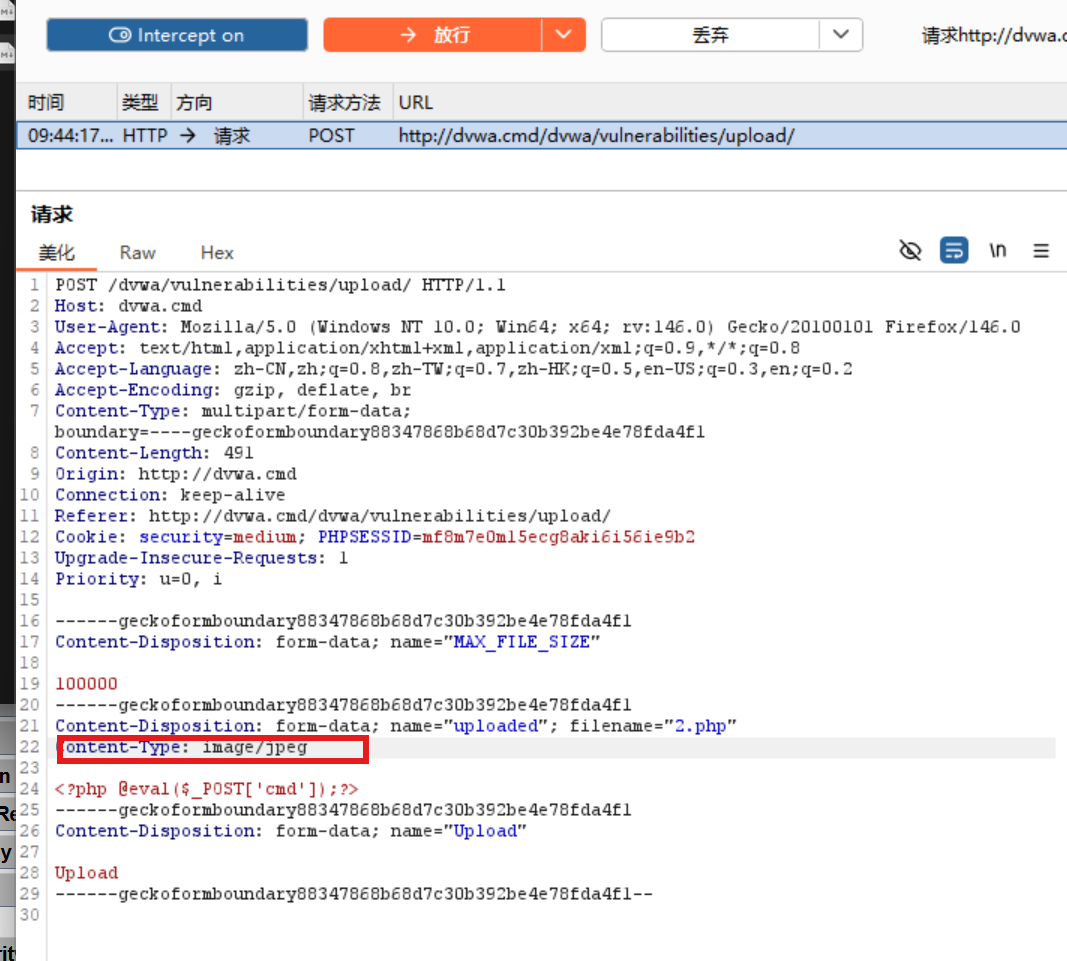
Task: Click the User-Agent header line
Action: click(x=538, y=327)
